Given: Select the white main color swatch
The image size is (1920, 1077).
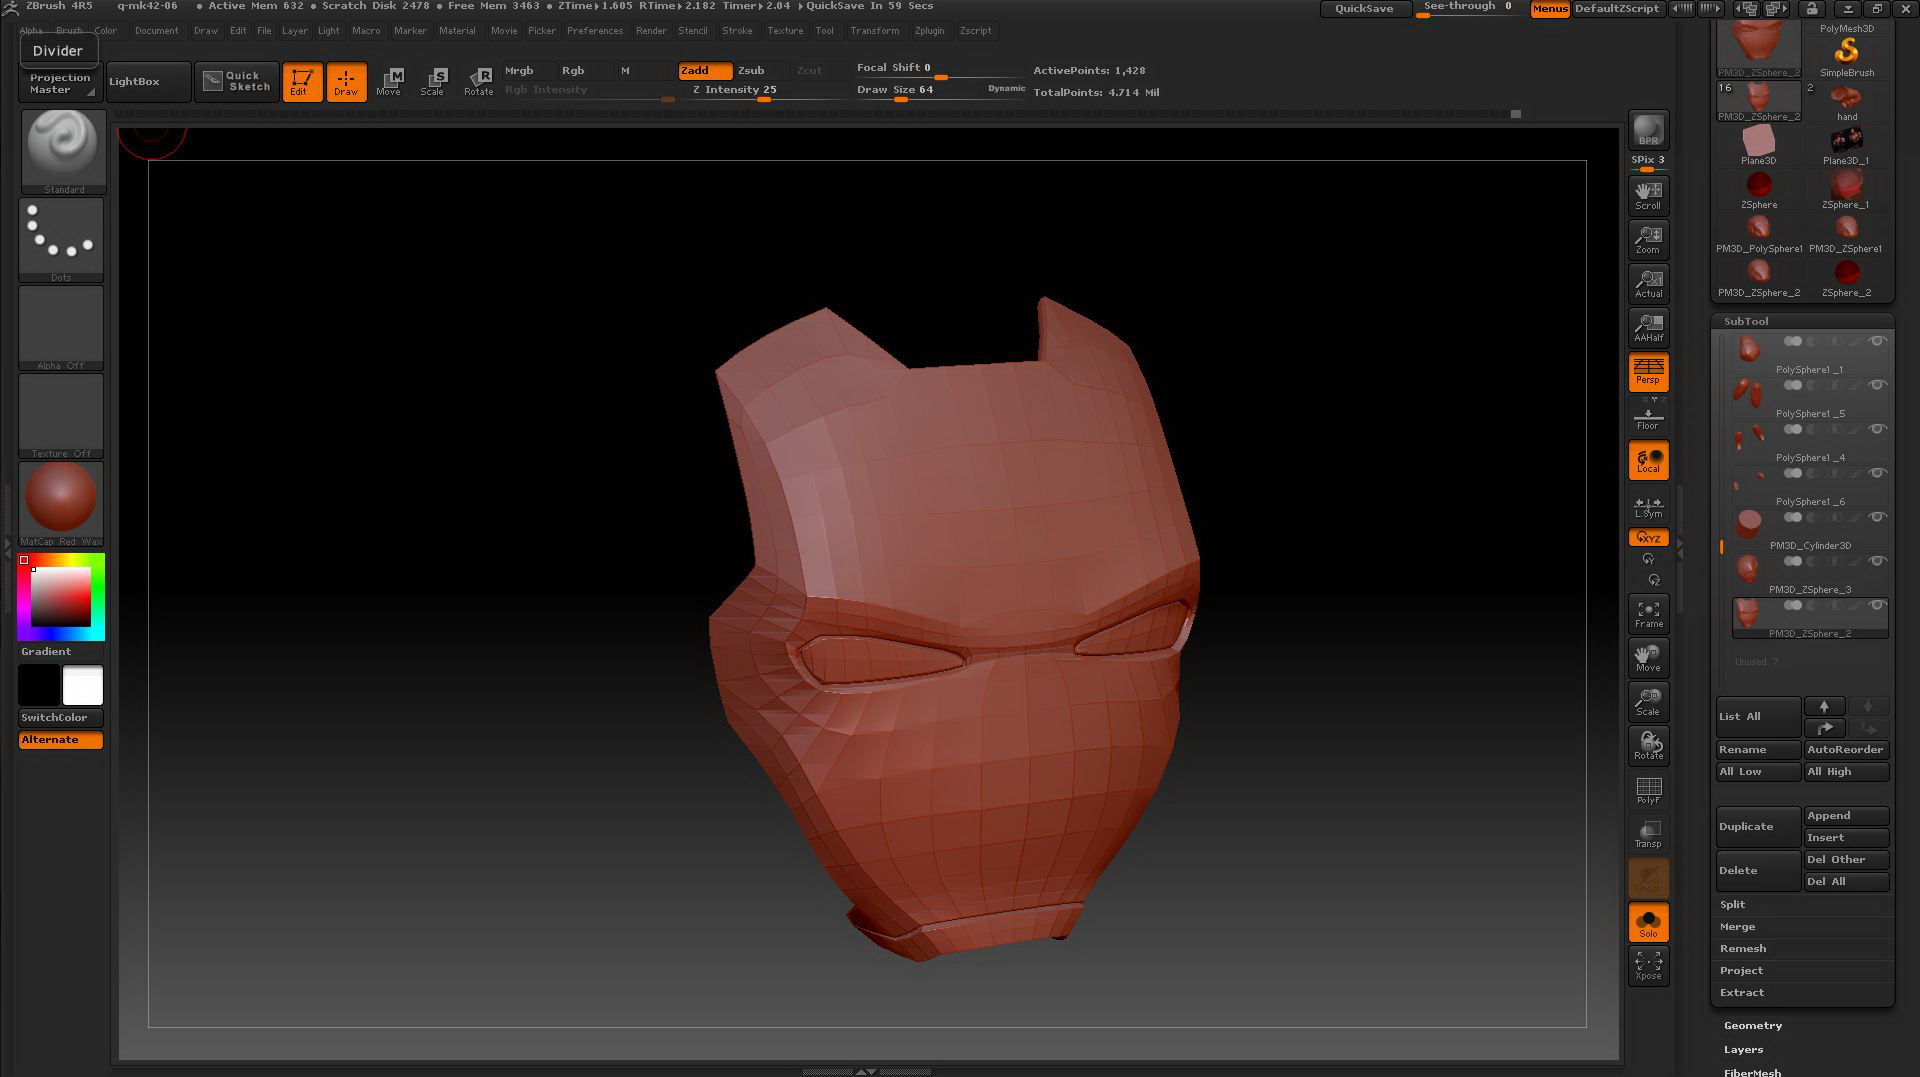Looking at the screenshot, I should point(83,686).
